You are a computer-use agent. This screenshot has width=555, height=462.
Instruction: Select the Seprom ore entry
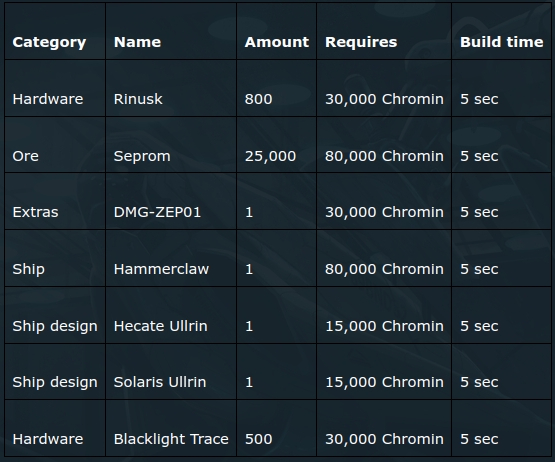click(142, 156)
